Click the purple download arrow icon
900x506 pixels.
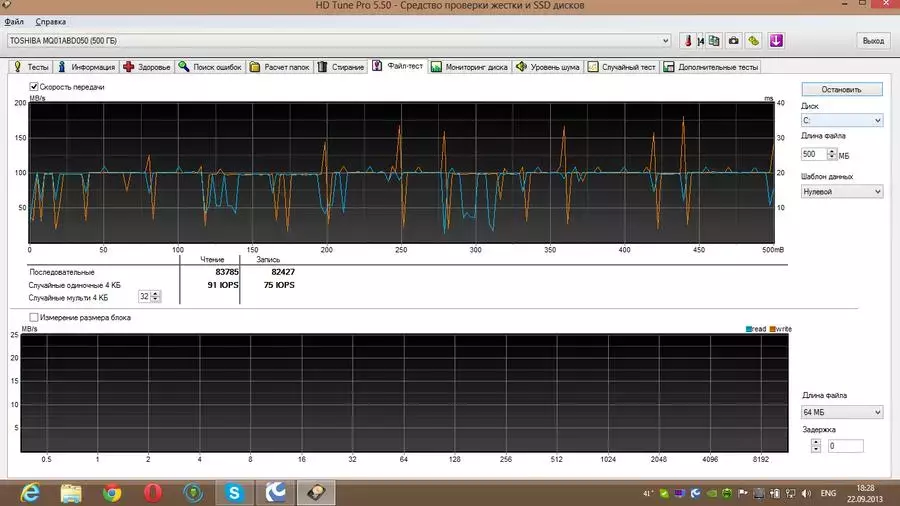[776, 41]
